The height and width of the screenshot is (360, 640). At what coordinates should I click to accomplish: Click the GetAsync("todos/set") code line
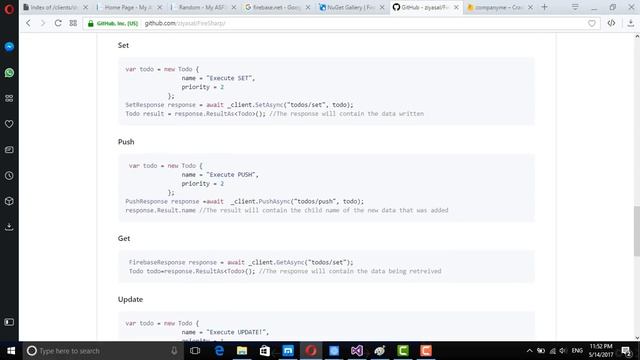pos(241,262)
